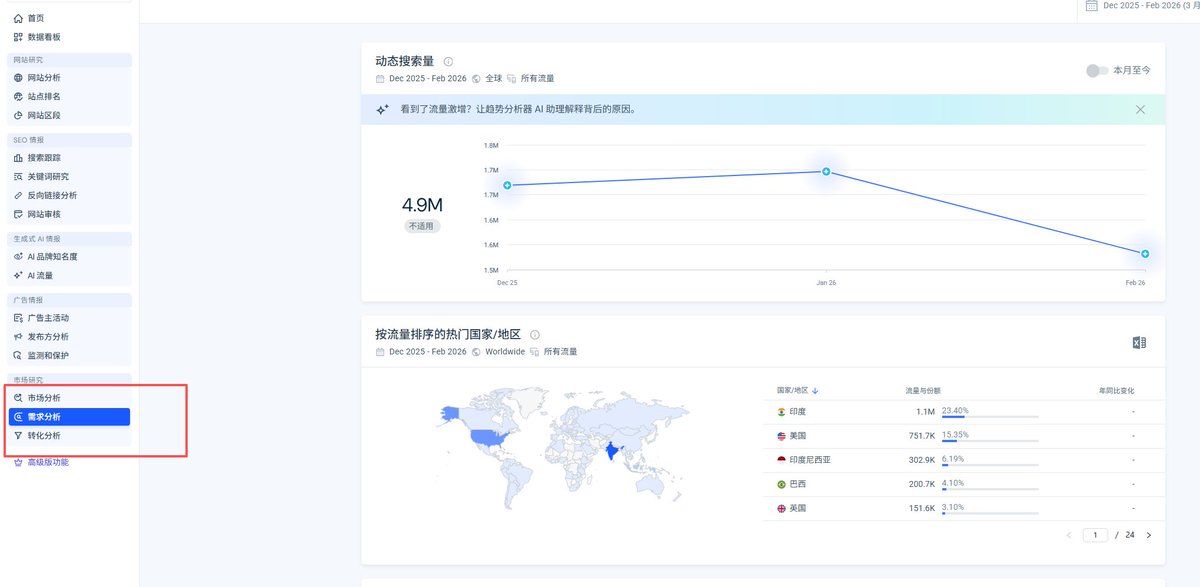This screenshot has height=587, width=1200.
Task: Toggle the info tooltip beside 动态搜索量
Action: [x=446, y=61]
